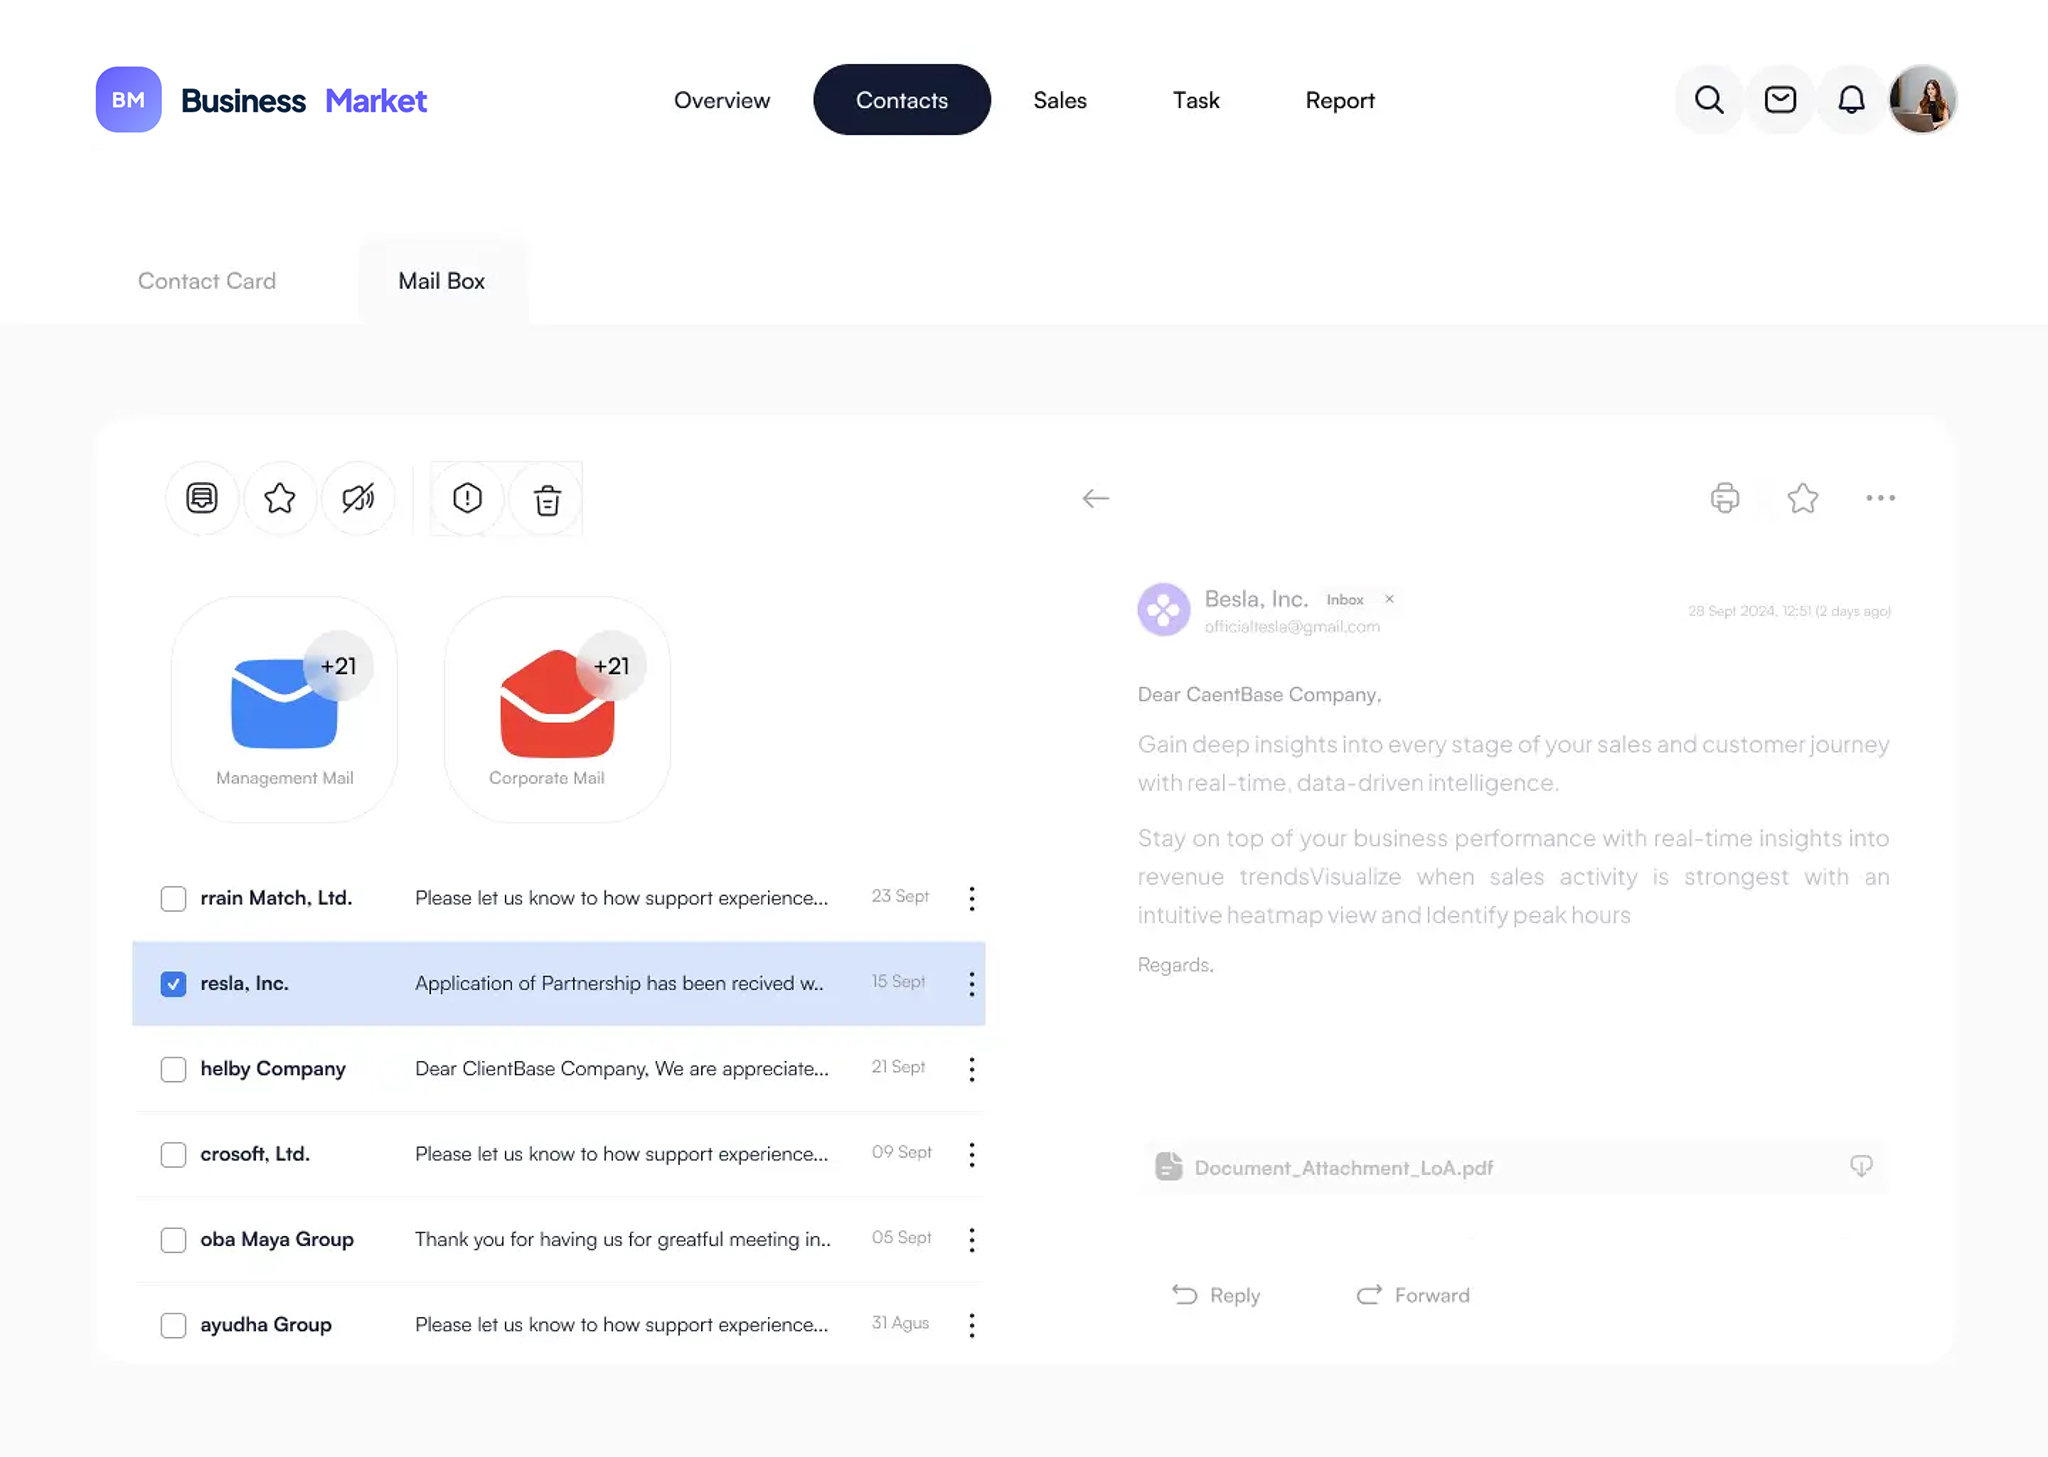Screen dimensions: 2048x1457
Task: Click the Management Mail label
Action: 285,778
